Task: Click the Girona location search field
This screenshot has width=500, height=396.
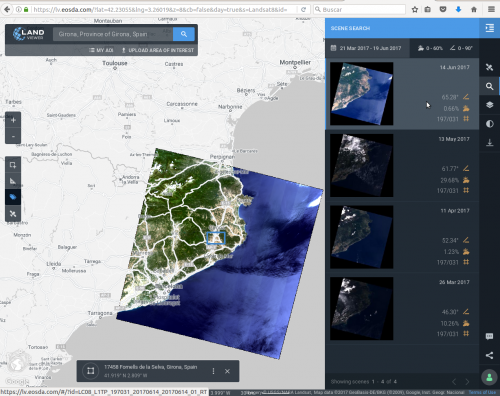Action: [x=113, y=34]
